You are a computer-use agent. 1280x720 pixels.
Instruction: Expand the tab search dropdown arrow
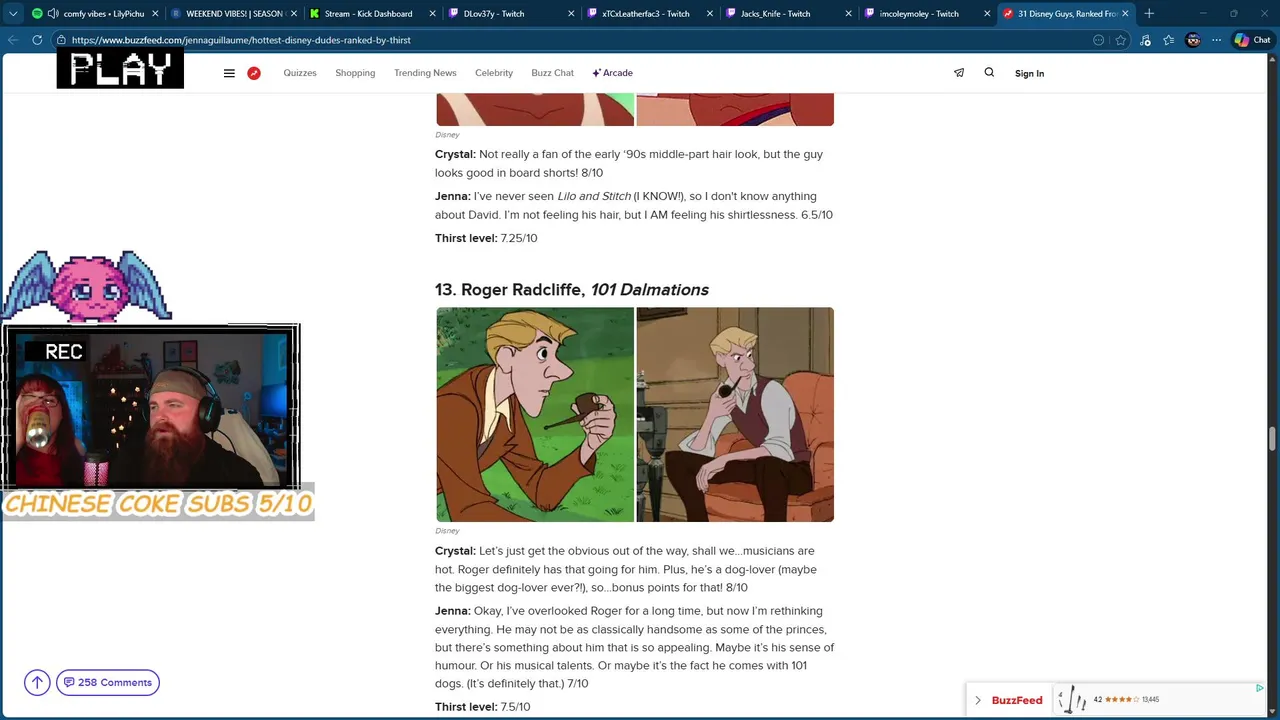[x=13, y=14]
